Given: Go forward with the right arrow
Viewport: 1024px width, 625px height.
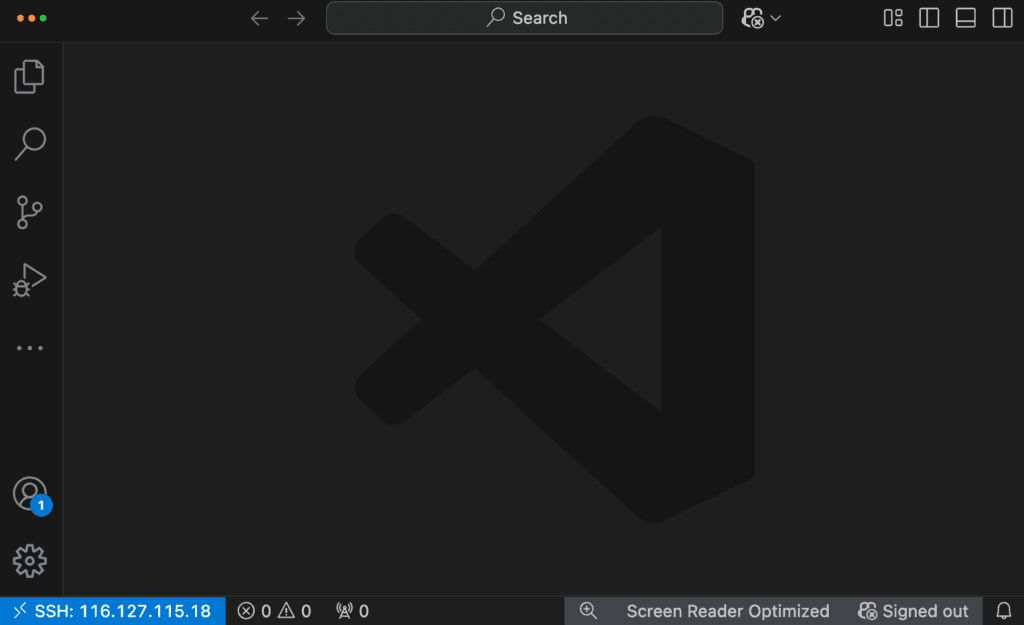Looking at the screenshot, I should pyautogui.click(x=296, y=18).
